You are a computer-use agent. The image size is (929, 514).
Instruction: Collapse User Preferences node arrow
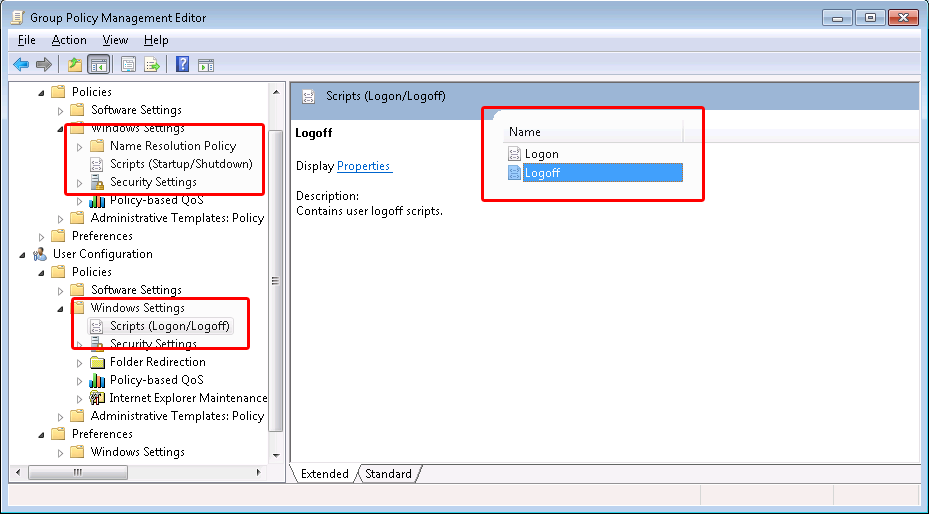pos(41,435)
